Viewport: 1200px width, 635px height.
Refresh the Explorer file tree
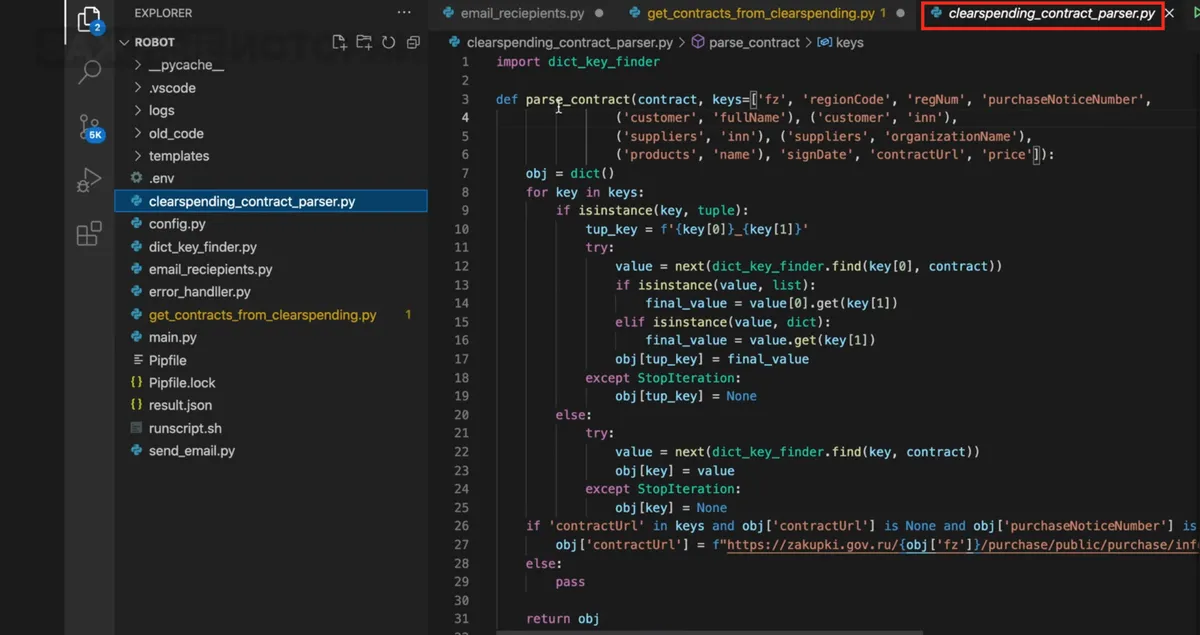pyautogui.click(x=388, y=42)
